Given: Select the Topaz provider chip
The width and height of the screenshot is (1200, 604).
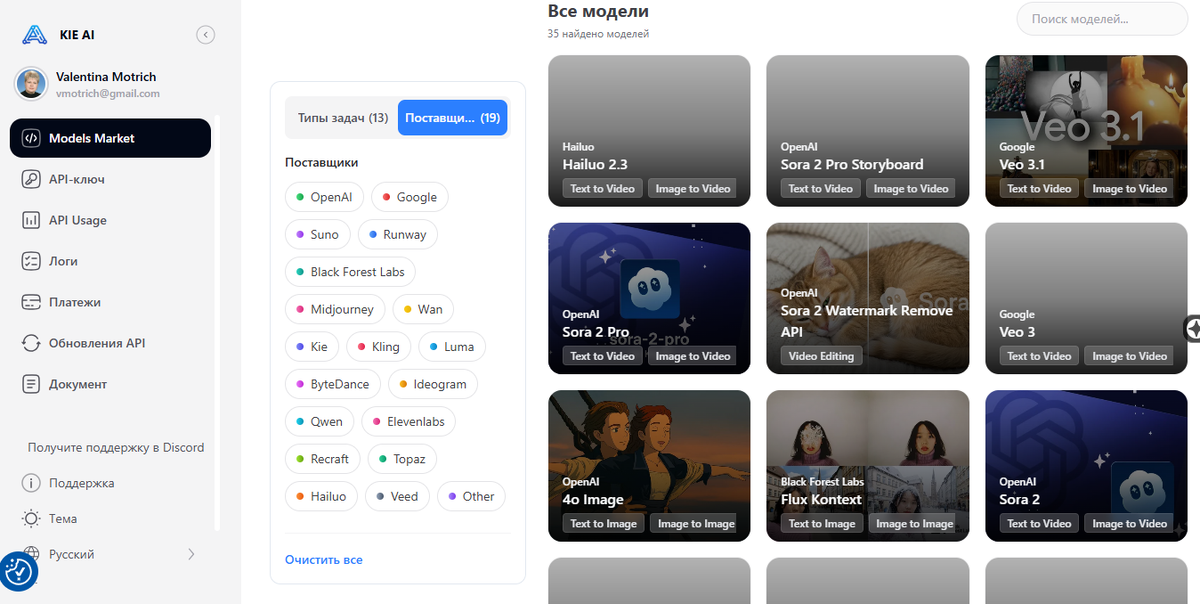Looking at the screenshot, I should (x=402, y=459).
